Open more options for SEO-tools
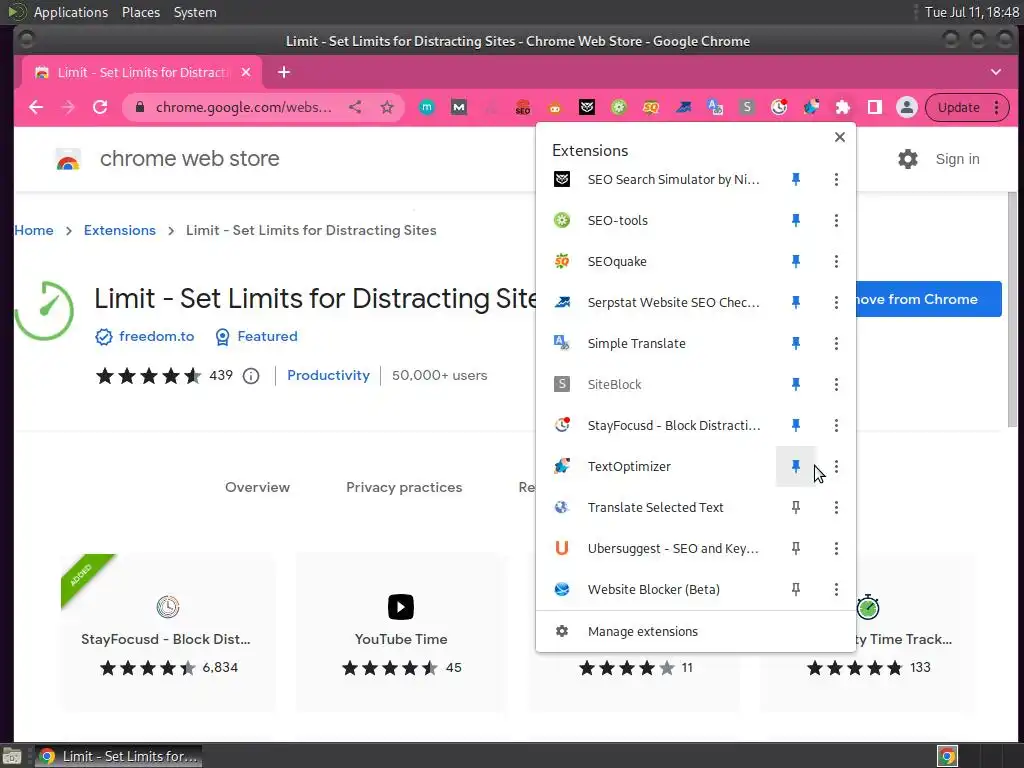The height and width of the screenshot is (768, 1024). coord(836,220)
